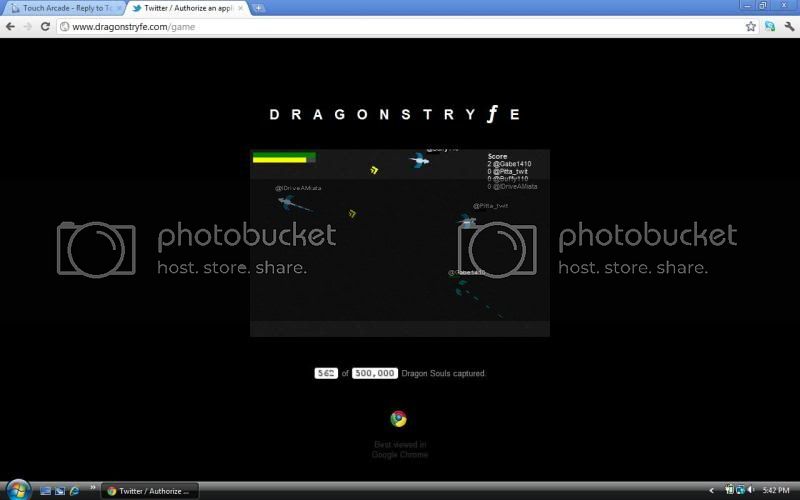Screen dimensions: 800x500
Task: Open the Chrome wrench settings menu
Action: (x=789, y=27)
